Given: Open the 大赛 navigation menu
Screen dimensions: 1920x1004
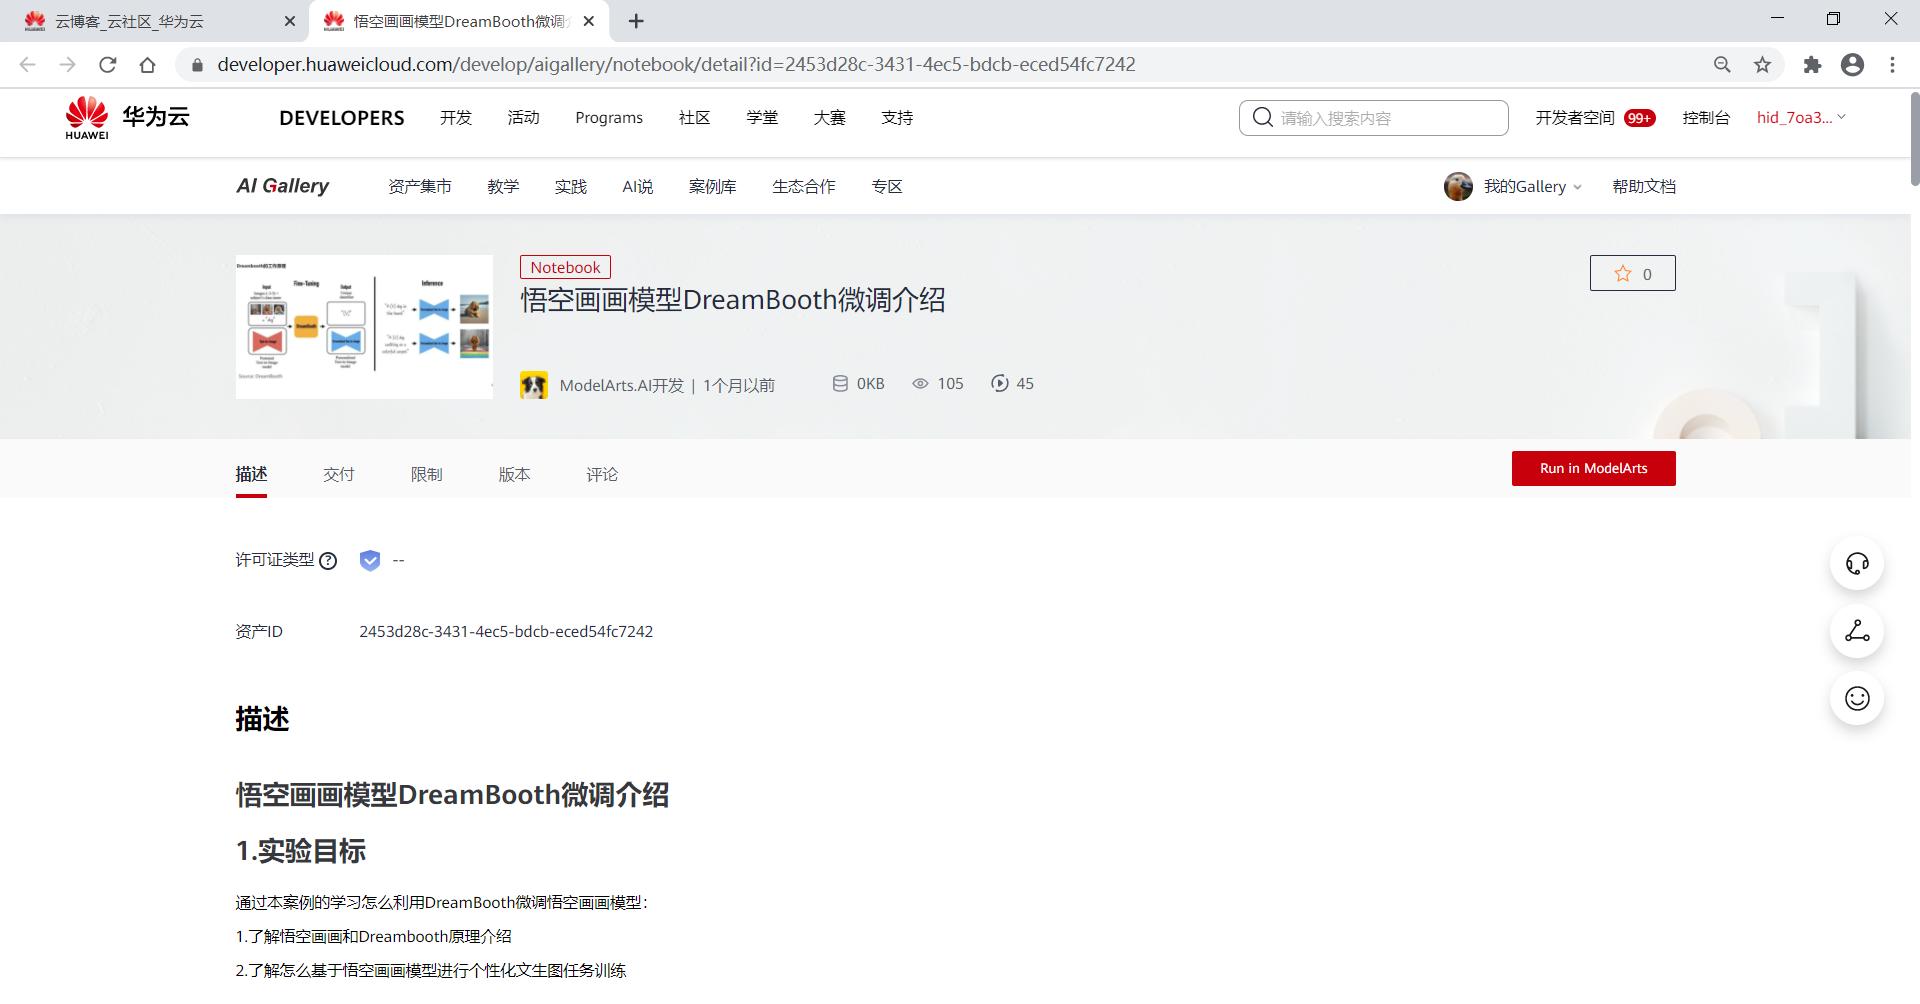Looking at the screenshot, I should [x=829, y=118].
